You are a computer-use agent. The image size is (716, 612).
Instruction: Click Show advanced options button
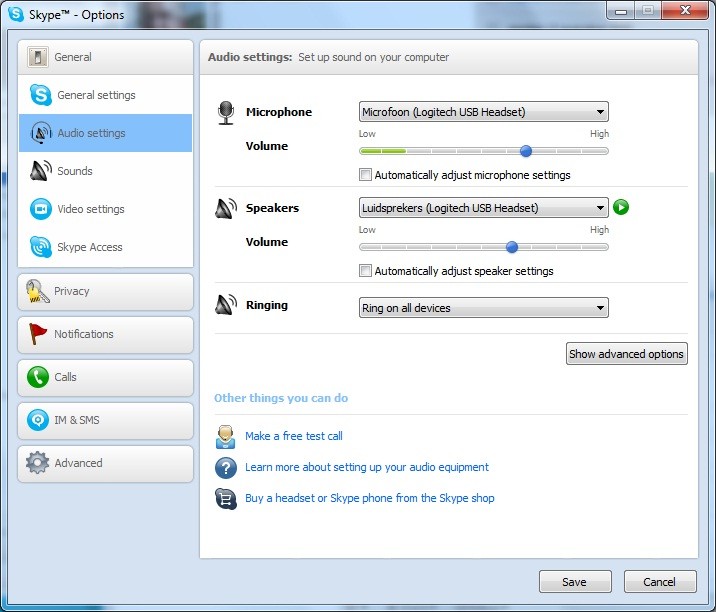[x=626, y=354]
